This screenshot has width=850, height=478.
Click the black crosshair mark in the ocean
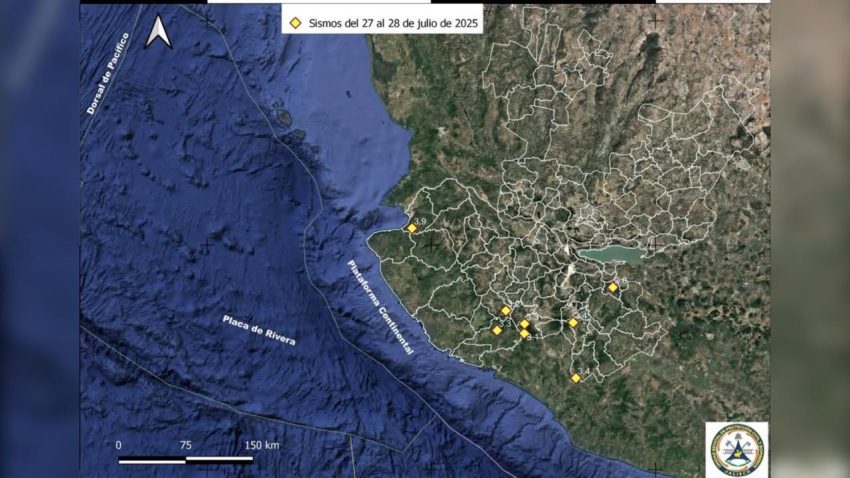(206, 247)
